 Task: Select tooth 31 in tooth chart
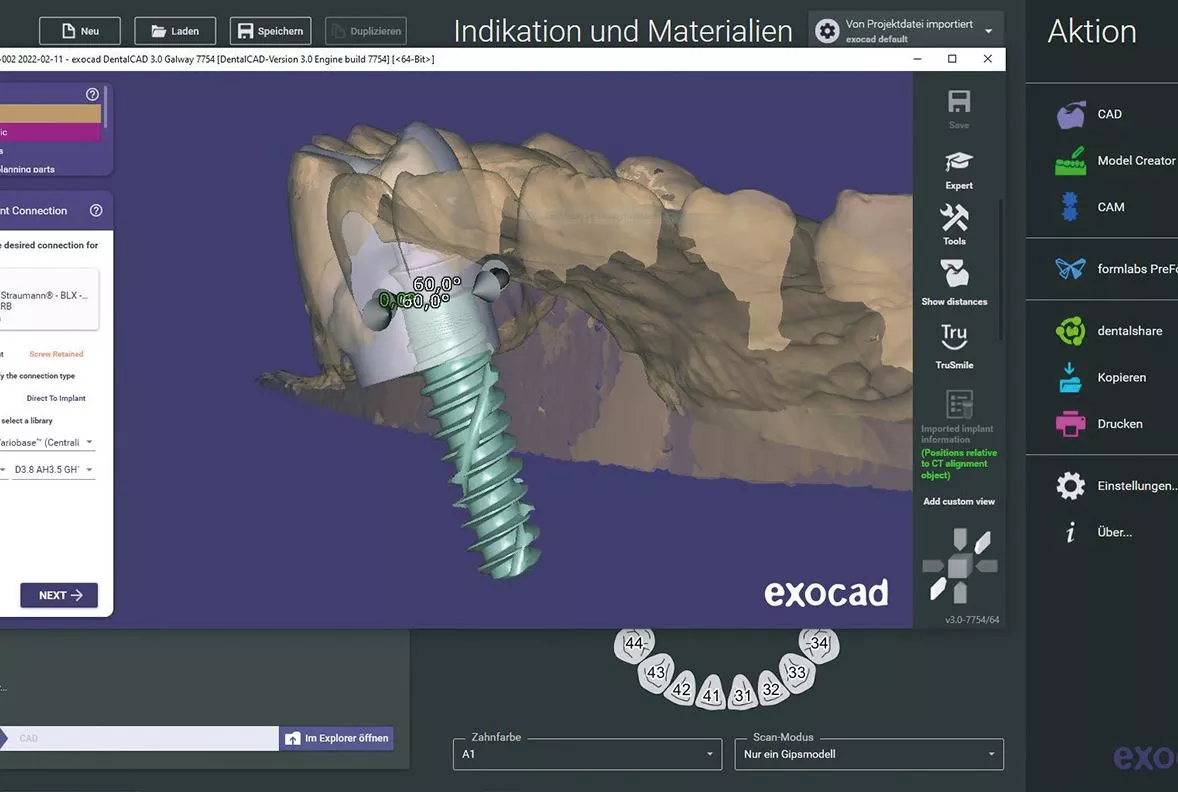(x=742, y=694)
